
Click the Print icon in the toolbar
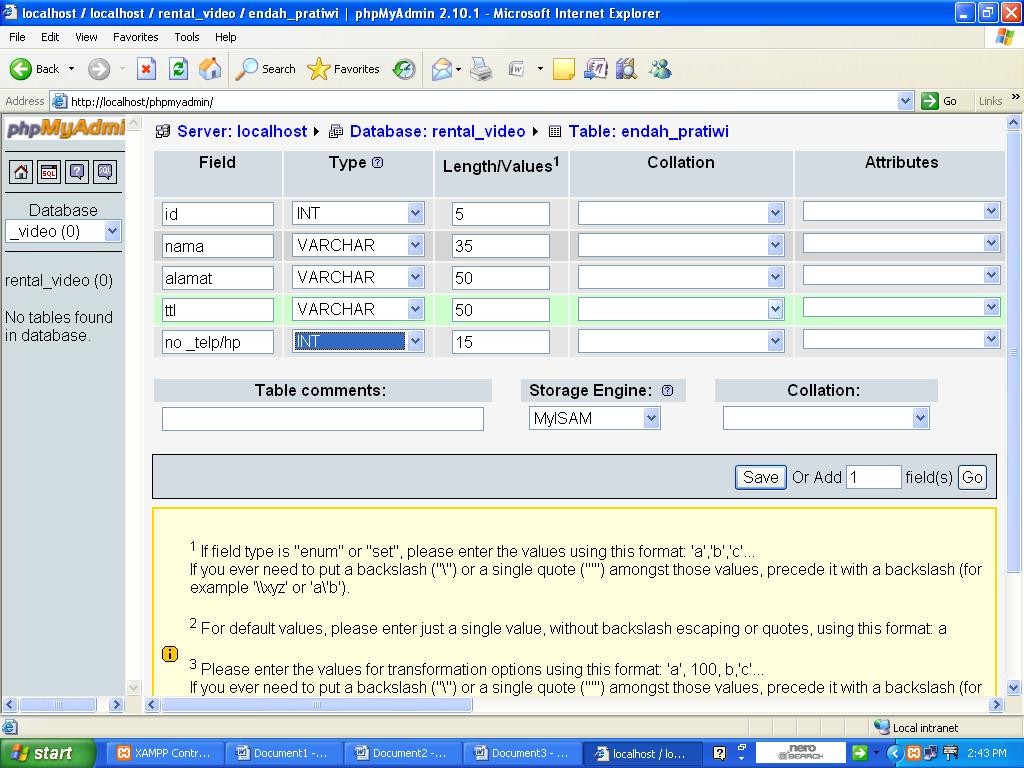479,69
